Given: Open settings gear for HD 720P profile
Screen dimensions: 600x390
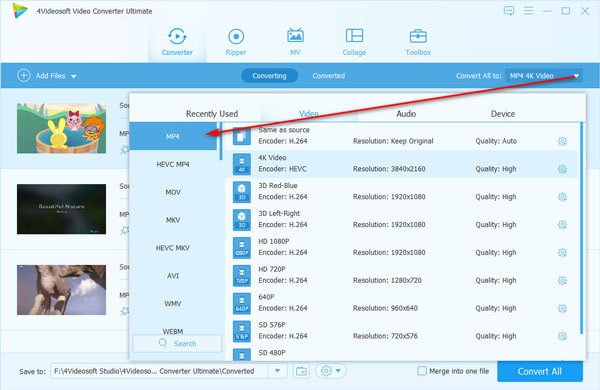Looking at the screenshot, I should pos(562,281).
